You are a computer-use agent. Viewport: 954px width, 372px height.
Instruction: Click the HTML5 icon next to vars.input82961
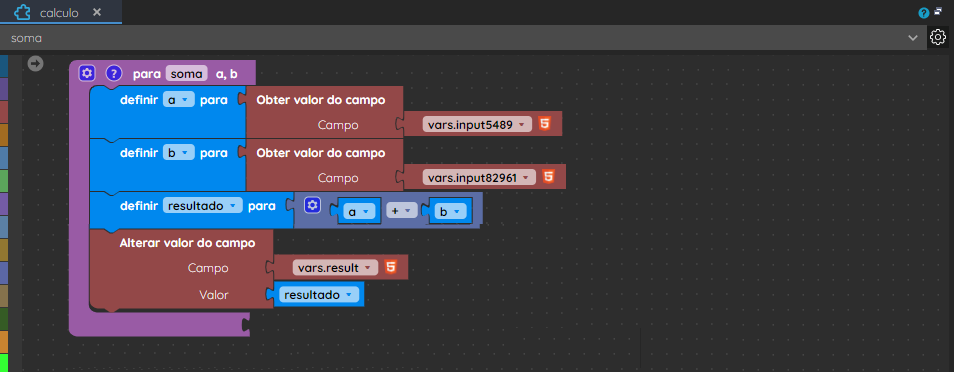click(548, 177)
